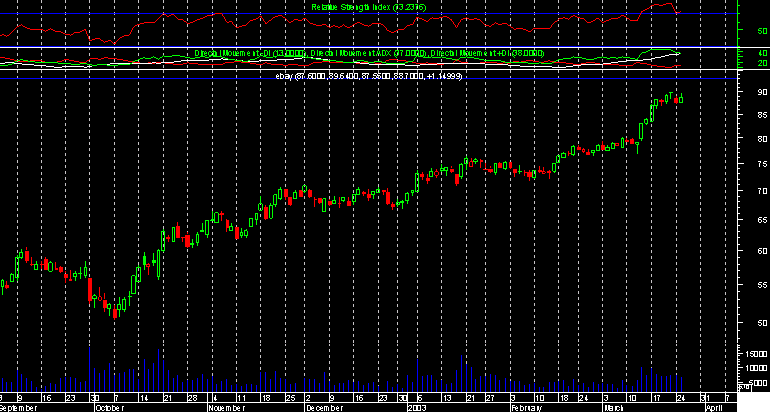This screenshot has width=770, height=412.
Task: Click the 75 price axis label
Action: point(762,165)
